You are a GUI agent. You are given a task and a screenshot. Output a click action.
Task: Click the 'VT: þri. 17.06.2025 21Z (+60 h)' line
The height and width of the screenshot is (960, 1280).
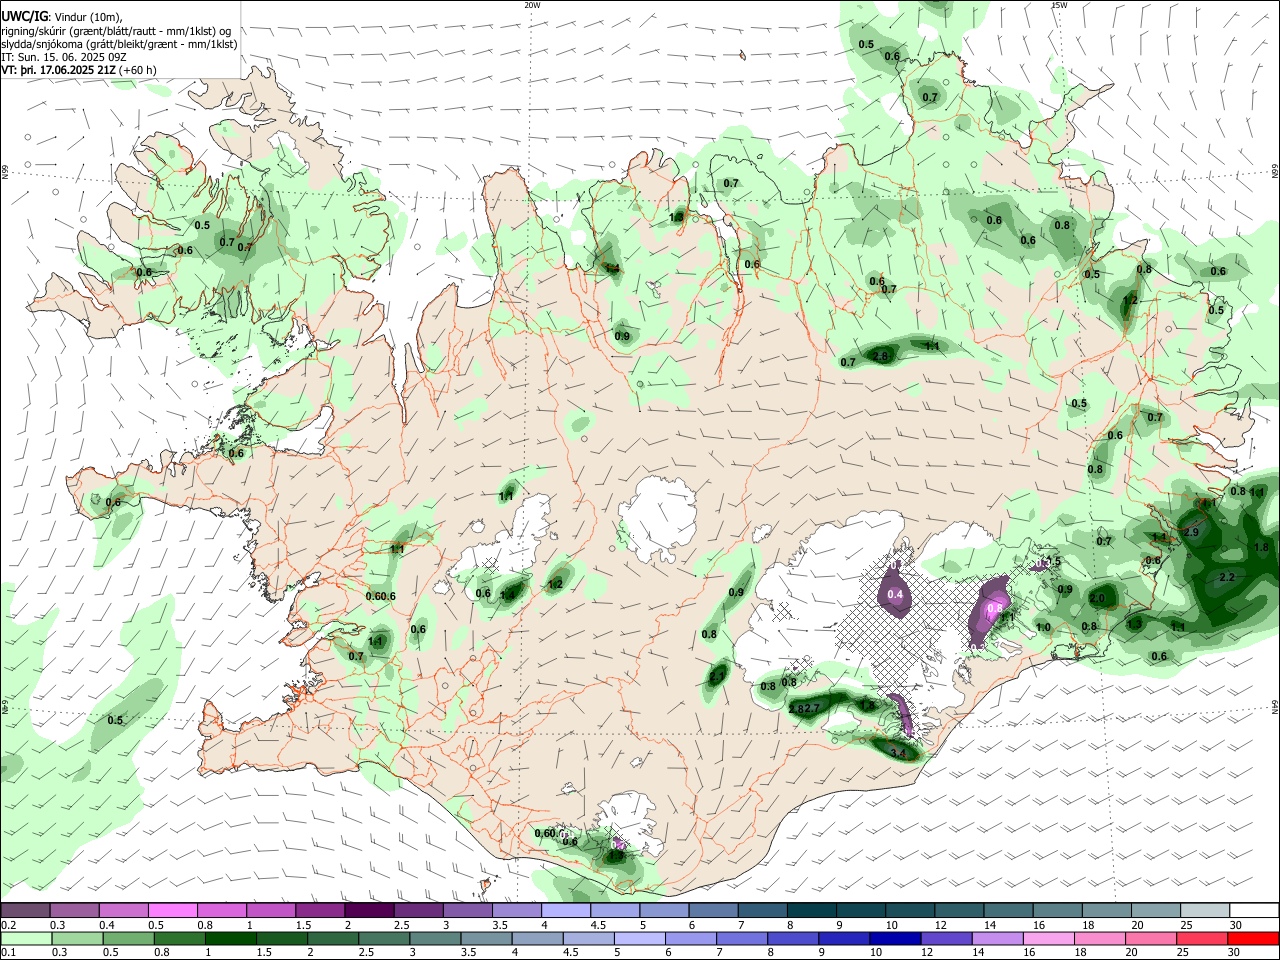coord(79,70)
